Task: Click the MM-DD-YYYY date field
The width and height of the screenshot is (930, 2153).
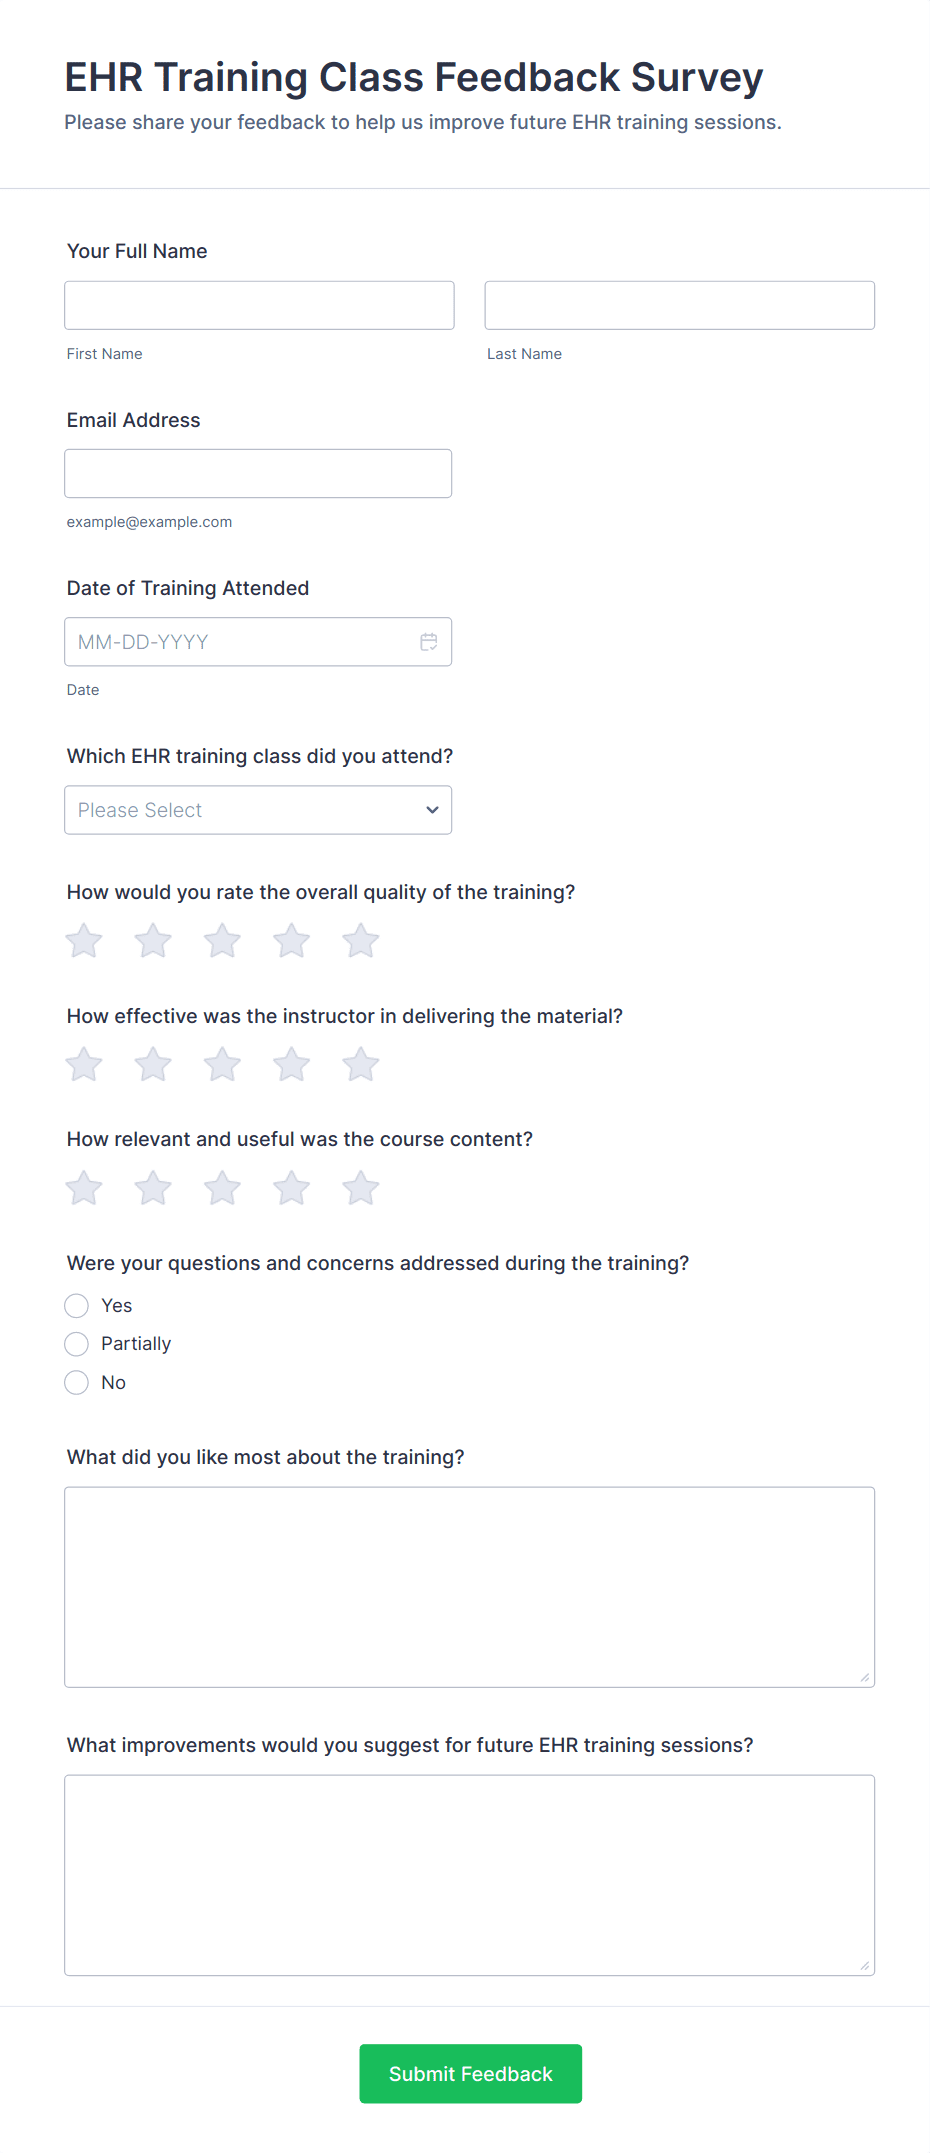Action: pos(240,642)
